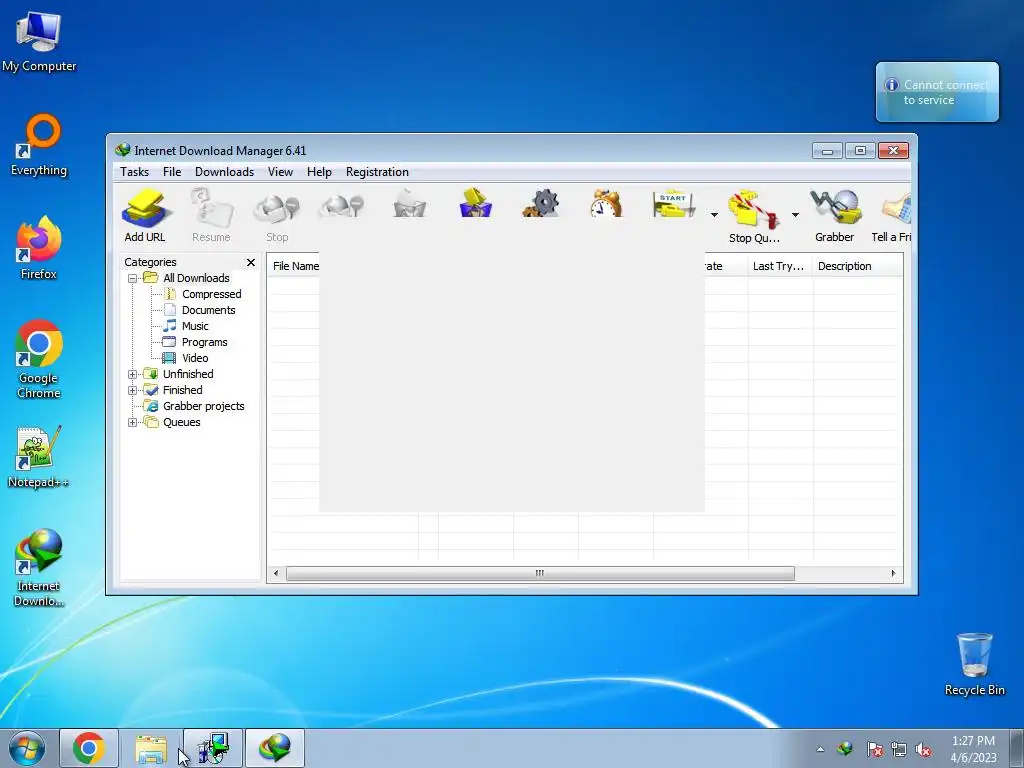This screenshot has width=1024, height=768.
Task: Click the muted volume tray icon
Action: click(923, 749)
